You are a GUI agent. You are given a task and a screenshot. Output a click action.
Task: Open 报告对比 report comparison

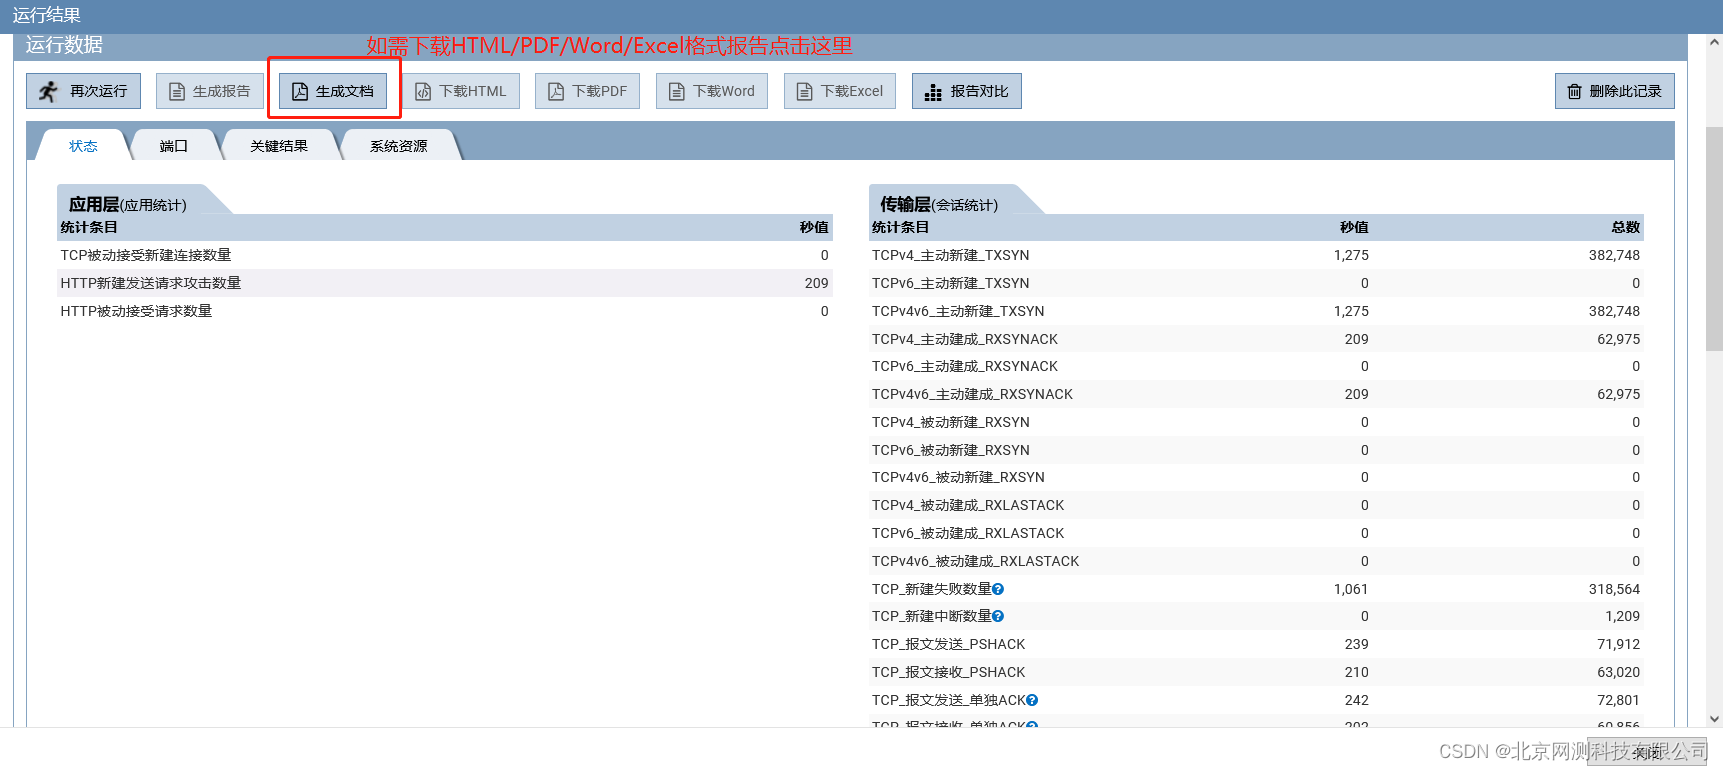point(967,91)
